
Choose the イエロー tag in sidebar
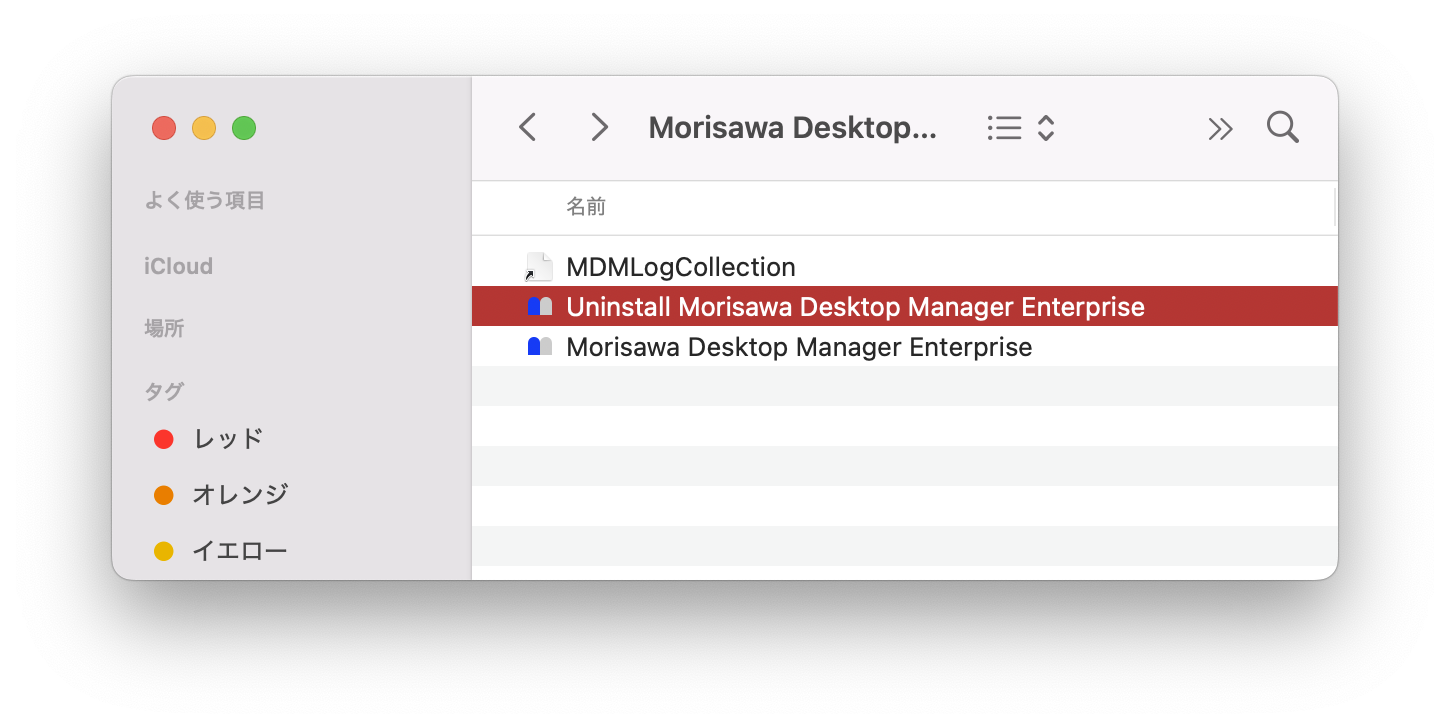coord(239,550)
